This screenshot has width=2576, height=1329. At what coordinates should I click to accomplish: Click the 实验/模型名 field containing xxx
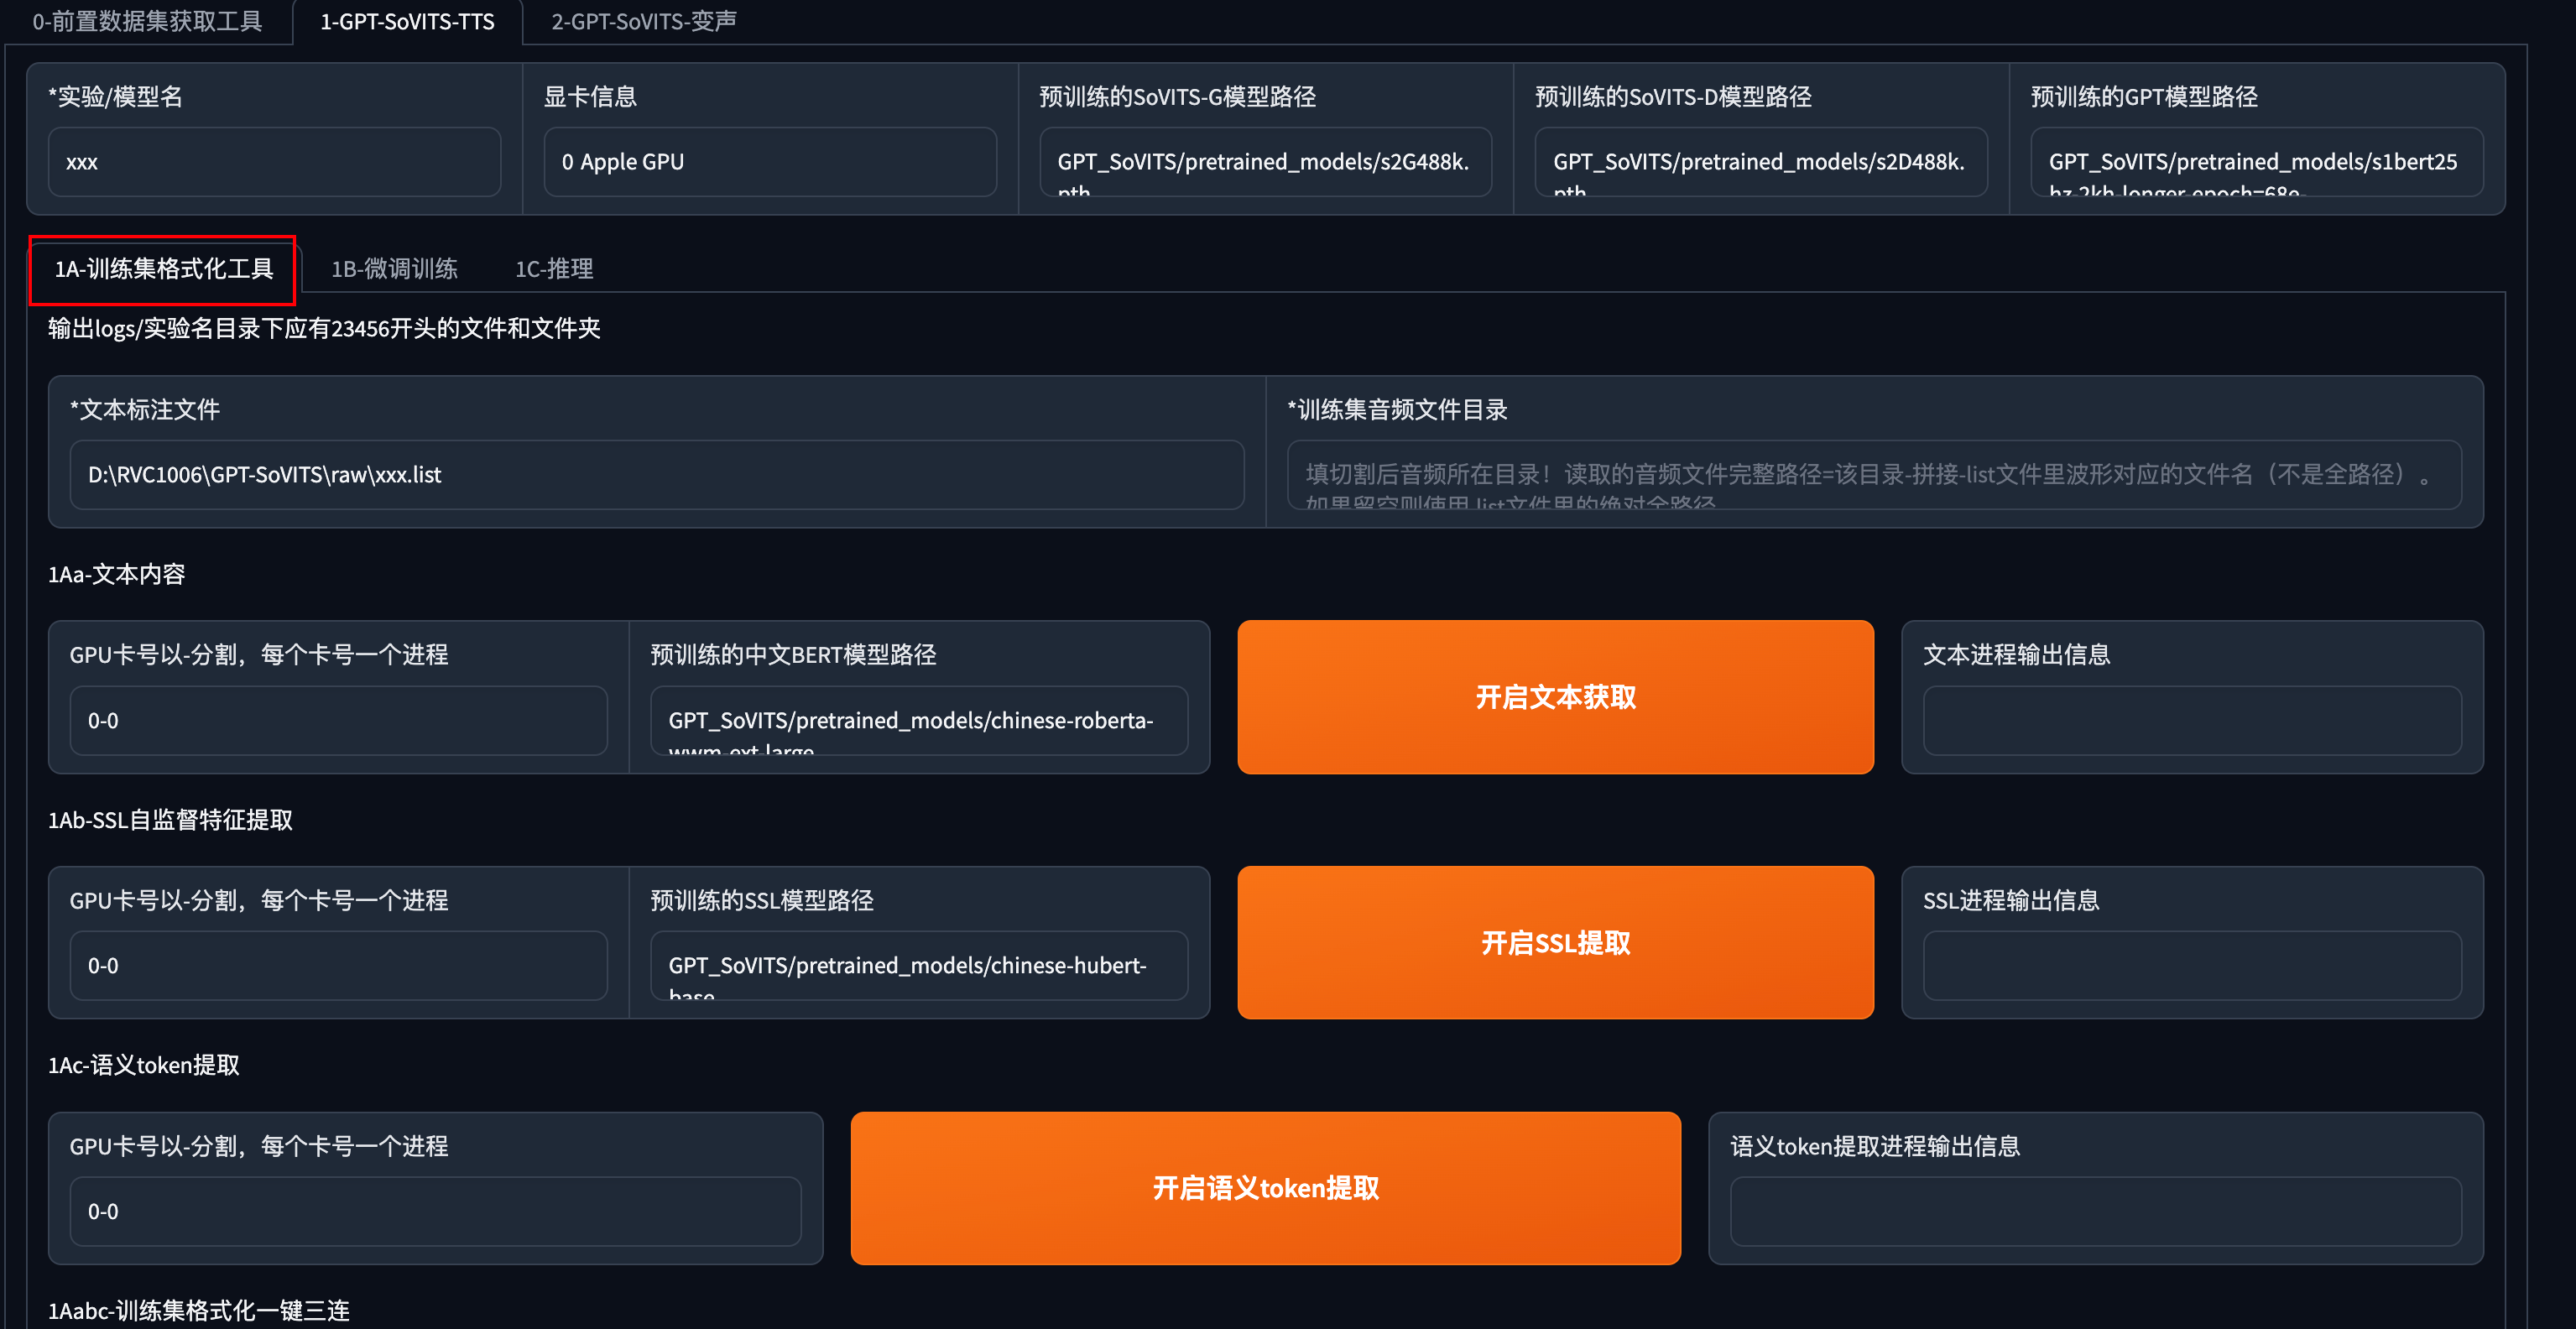point(274,162)
